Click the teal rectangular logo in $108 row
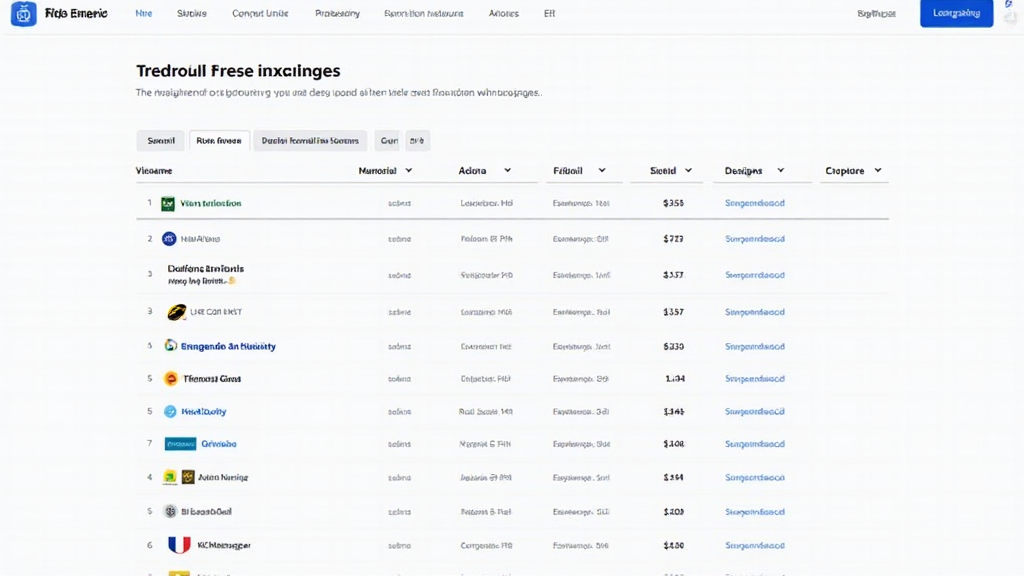The width and height of the screenshot is (1024, 576). (180, 444)
